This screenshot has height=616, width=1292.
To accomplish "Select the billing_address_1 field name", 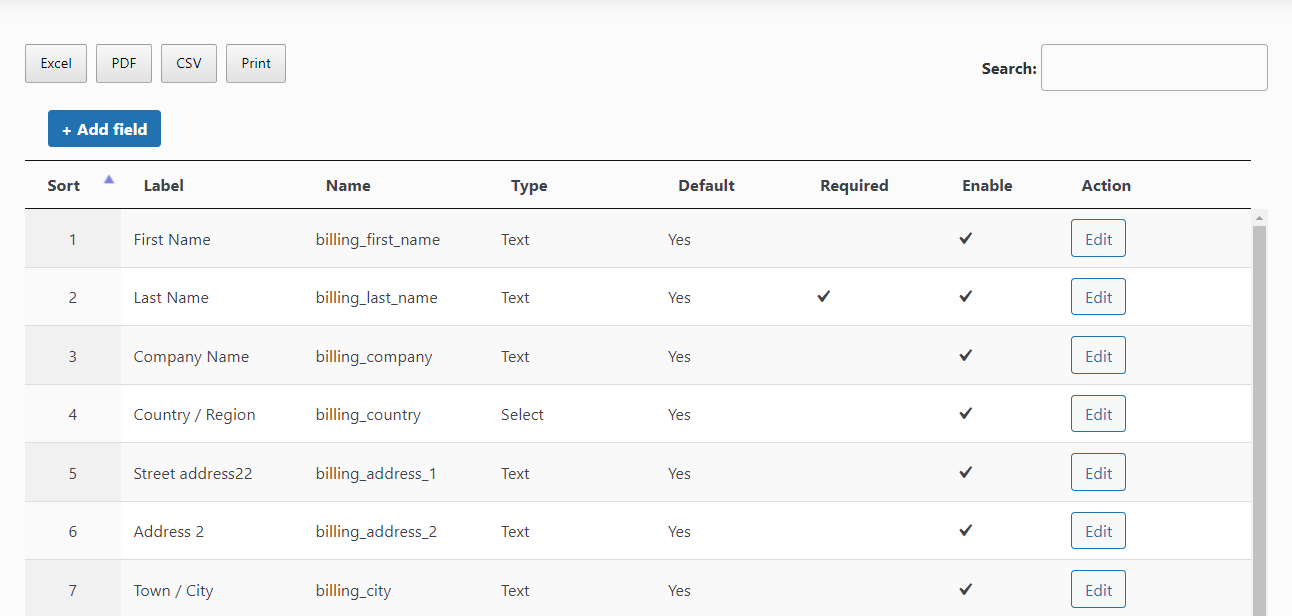I will coord(377,473).
